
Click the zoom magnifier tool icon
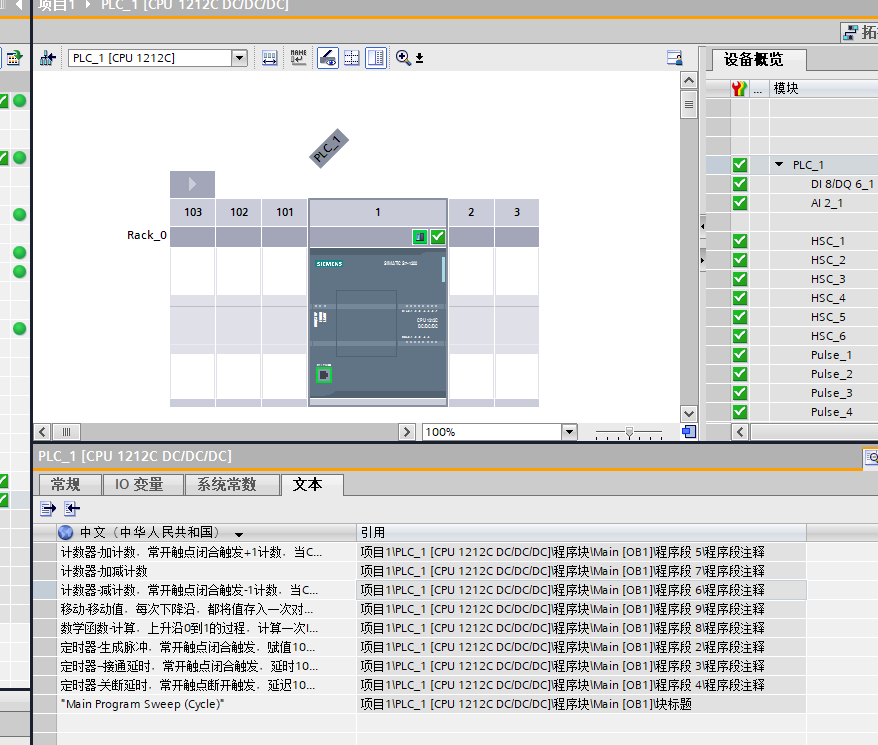pyautogui.click(x=403, y=58)
